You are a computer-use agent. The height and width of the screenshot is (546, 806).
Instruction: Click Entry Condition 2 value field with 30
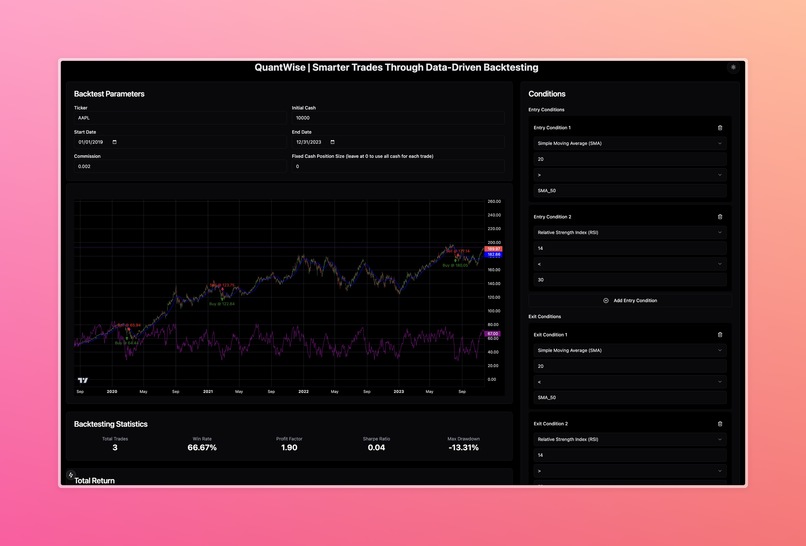click(x=630, y=280)
